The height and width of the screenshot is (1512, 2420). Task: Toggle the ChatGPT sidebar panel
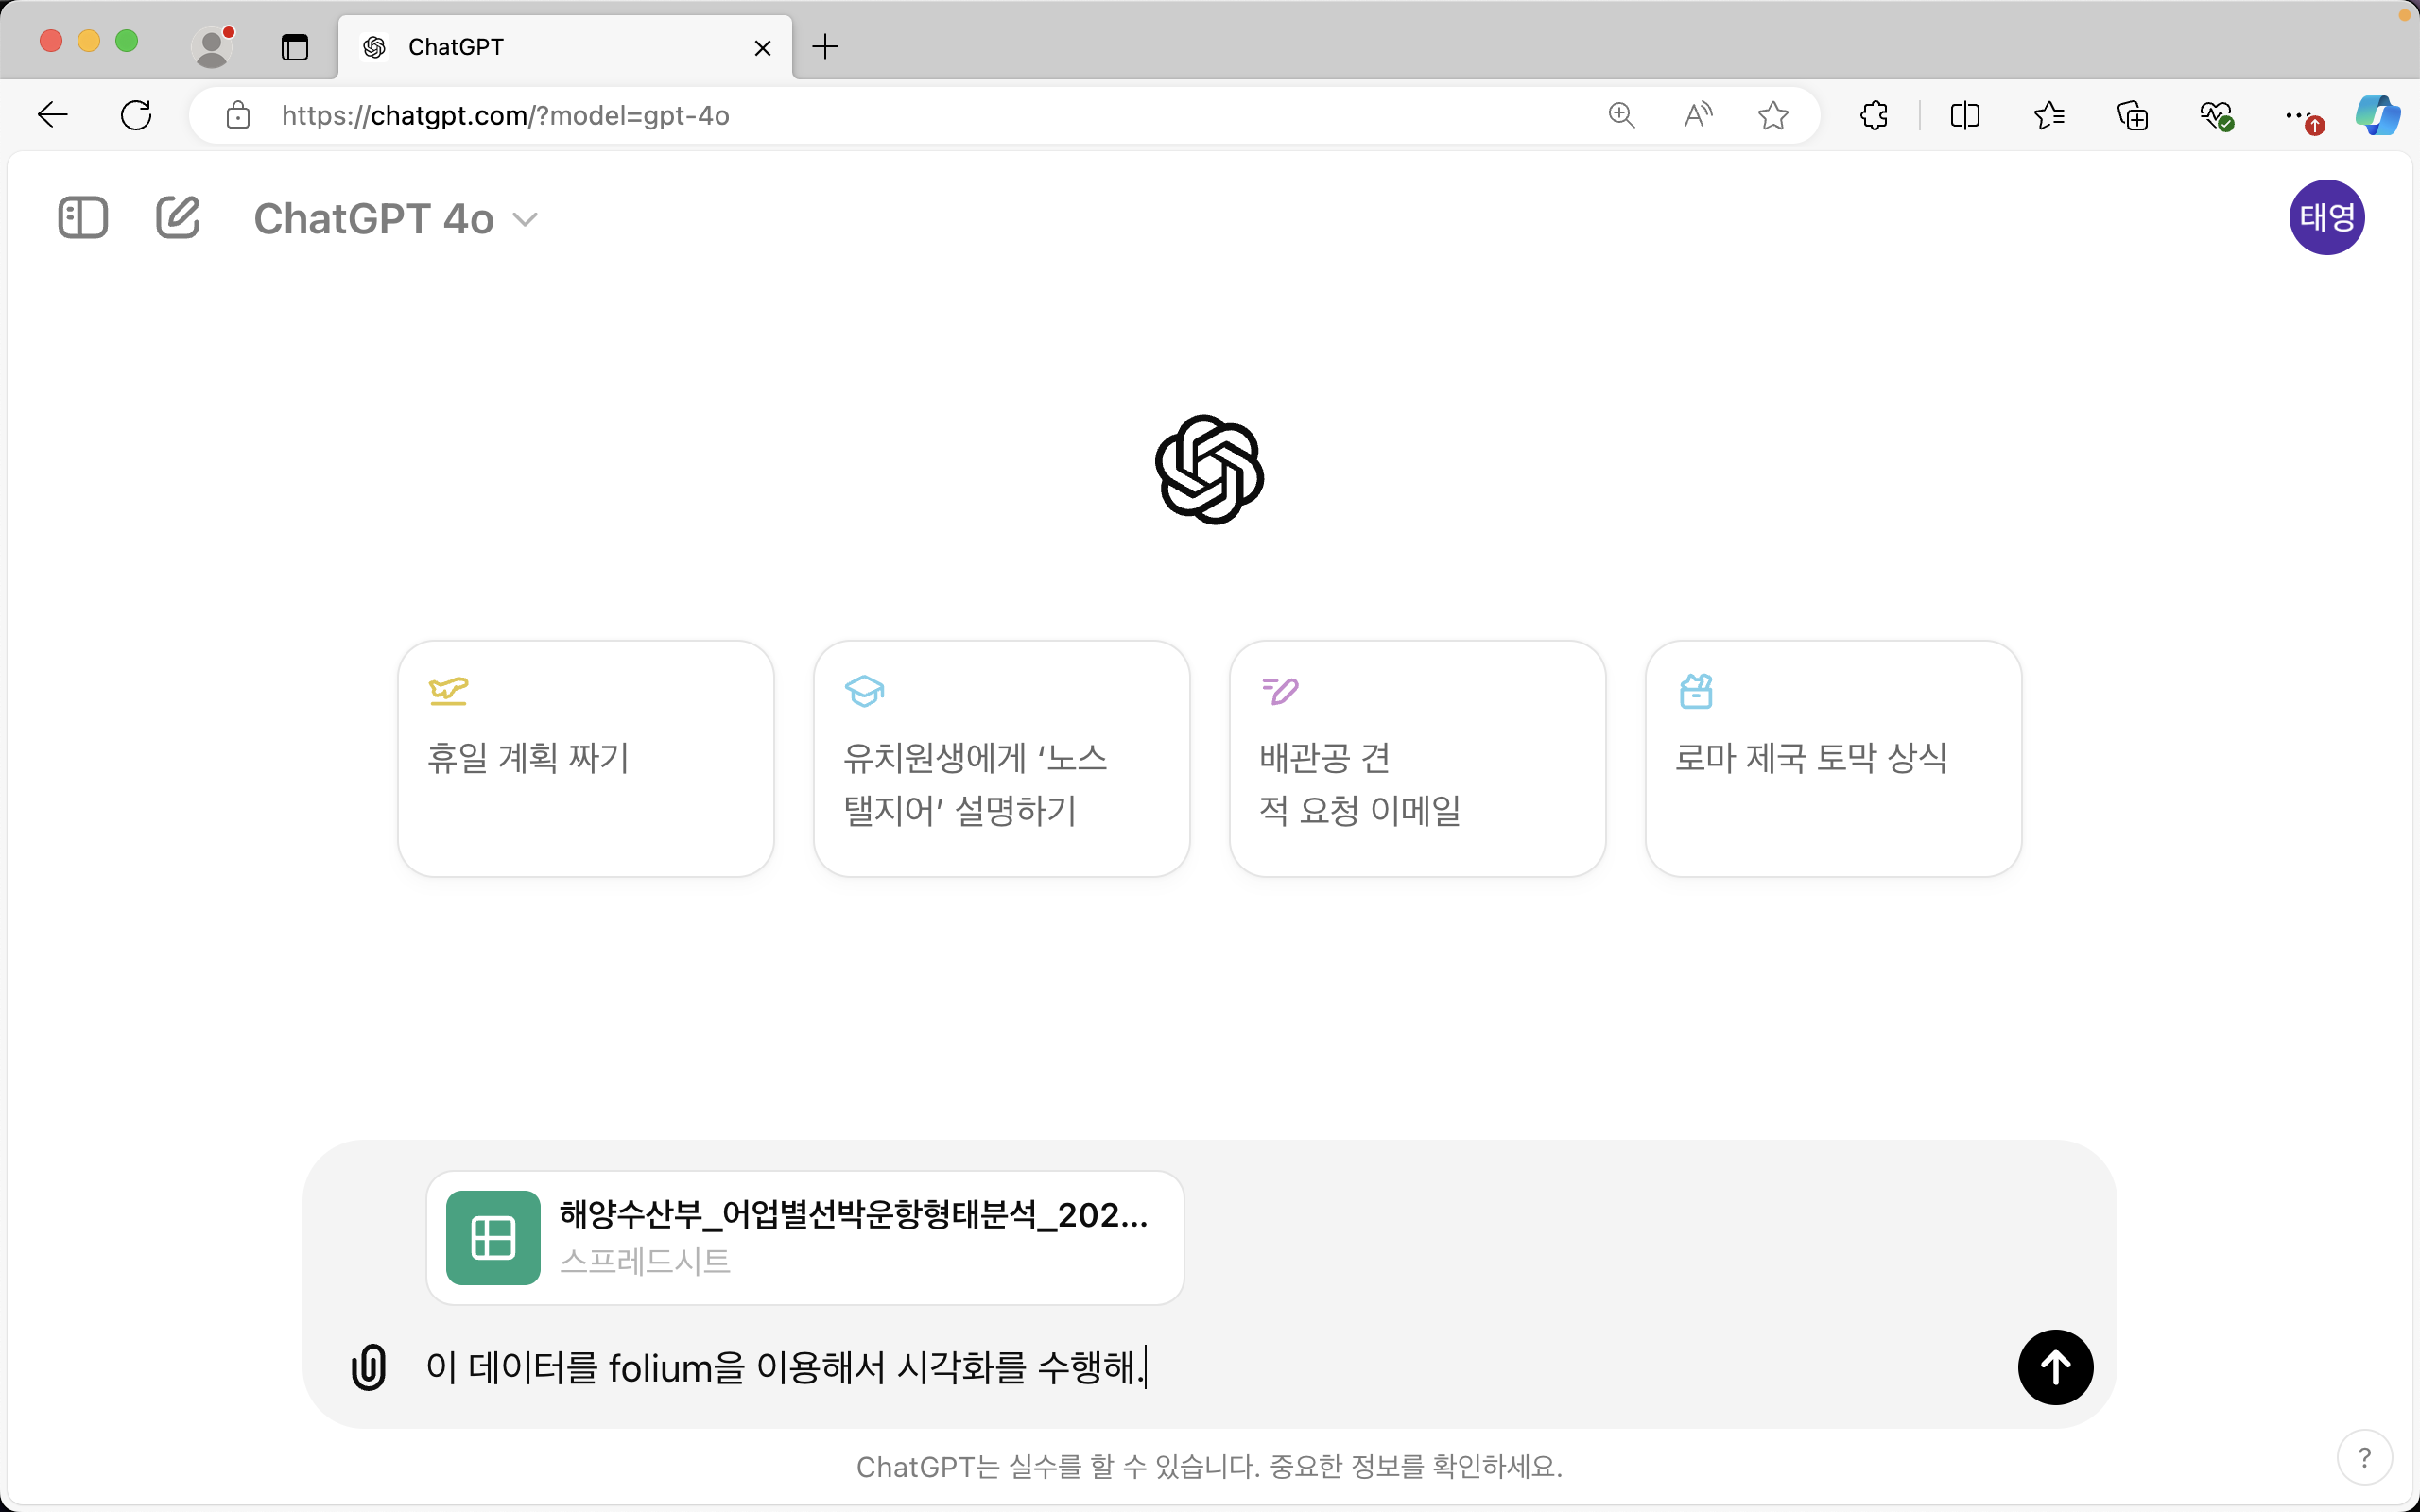click(x=83, y=218)
